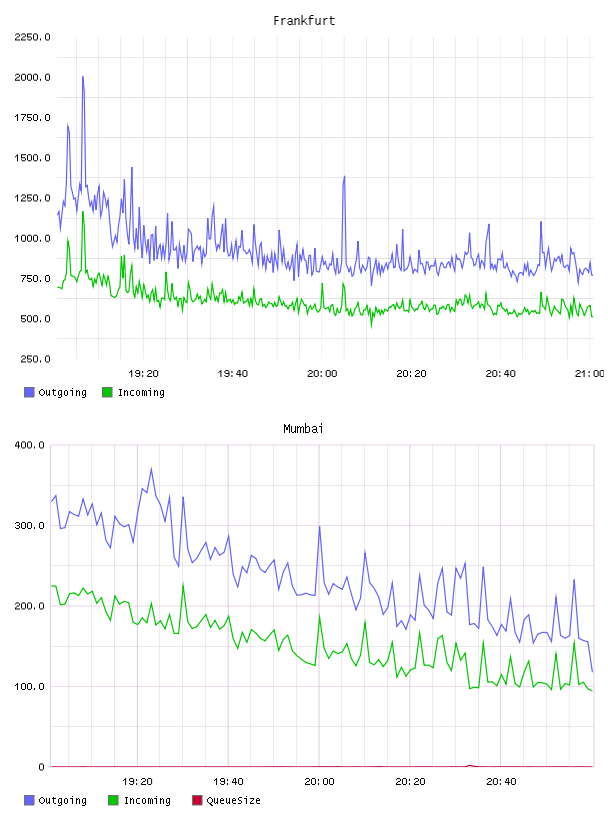Click the Incoming legend label under Mumbai
The width and height of the screenshot is (608, 816).
point(147,800)
